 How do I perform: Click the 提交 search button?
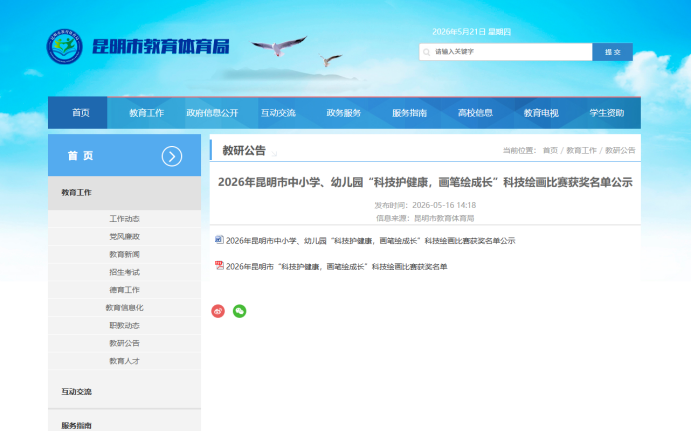(613, 52)
